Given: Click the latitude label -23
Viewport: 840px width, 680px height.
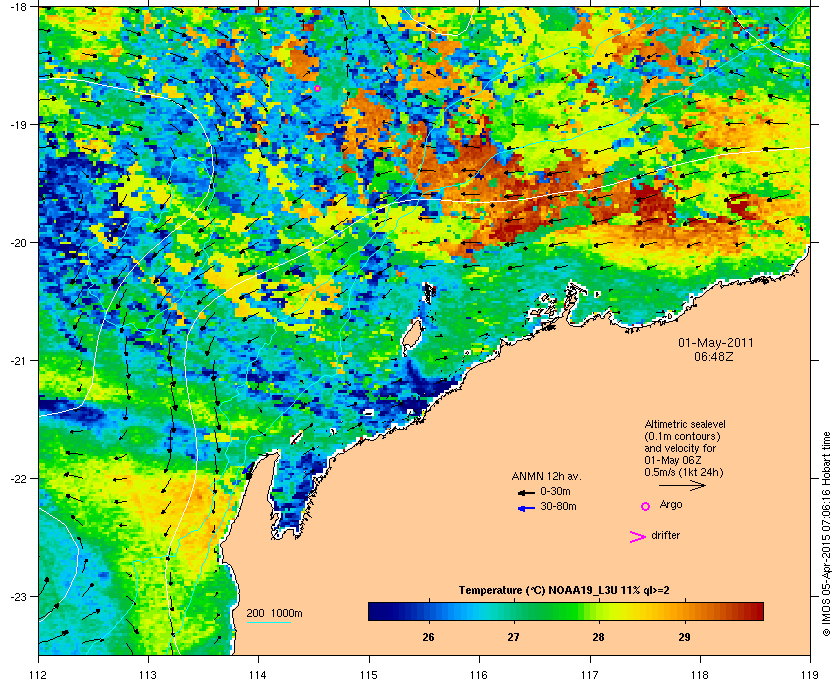Looking at the screenshot, I should pos(19,596).
